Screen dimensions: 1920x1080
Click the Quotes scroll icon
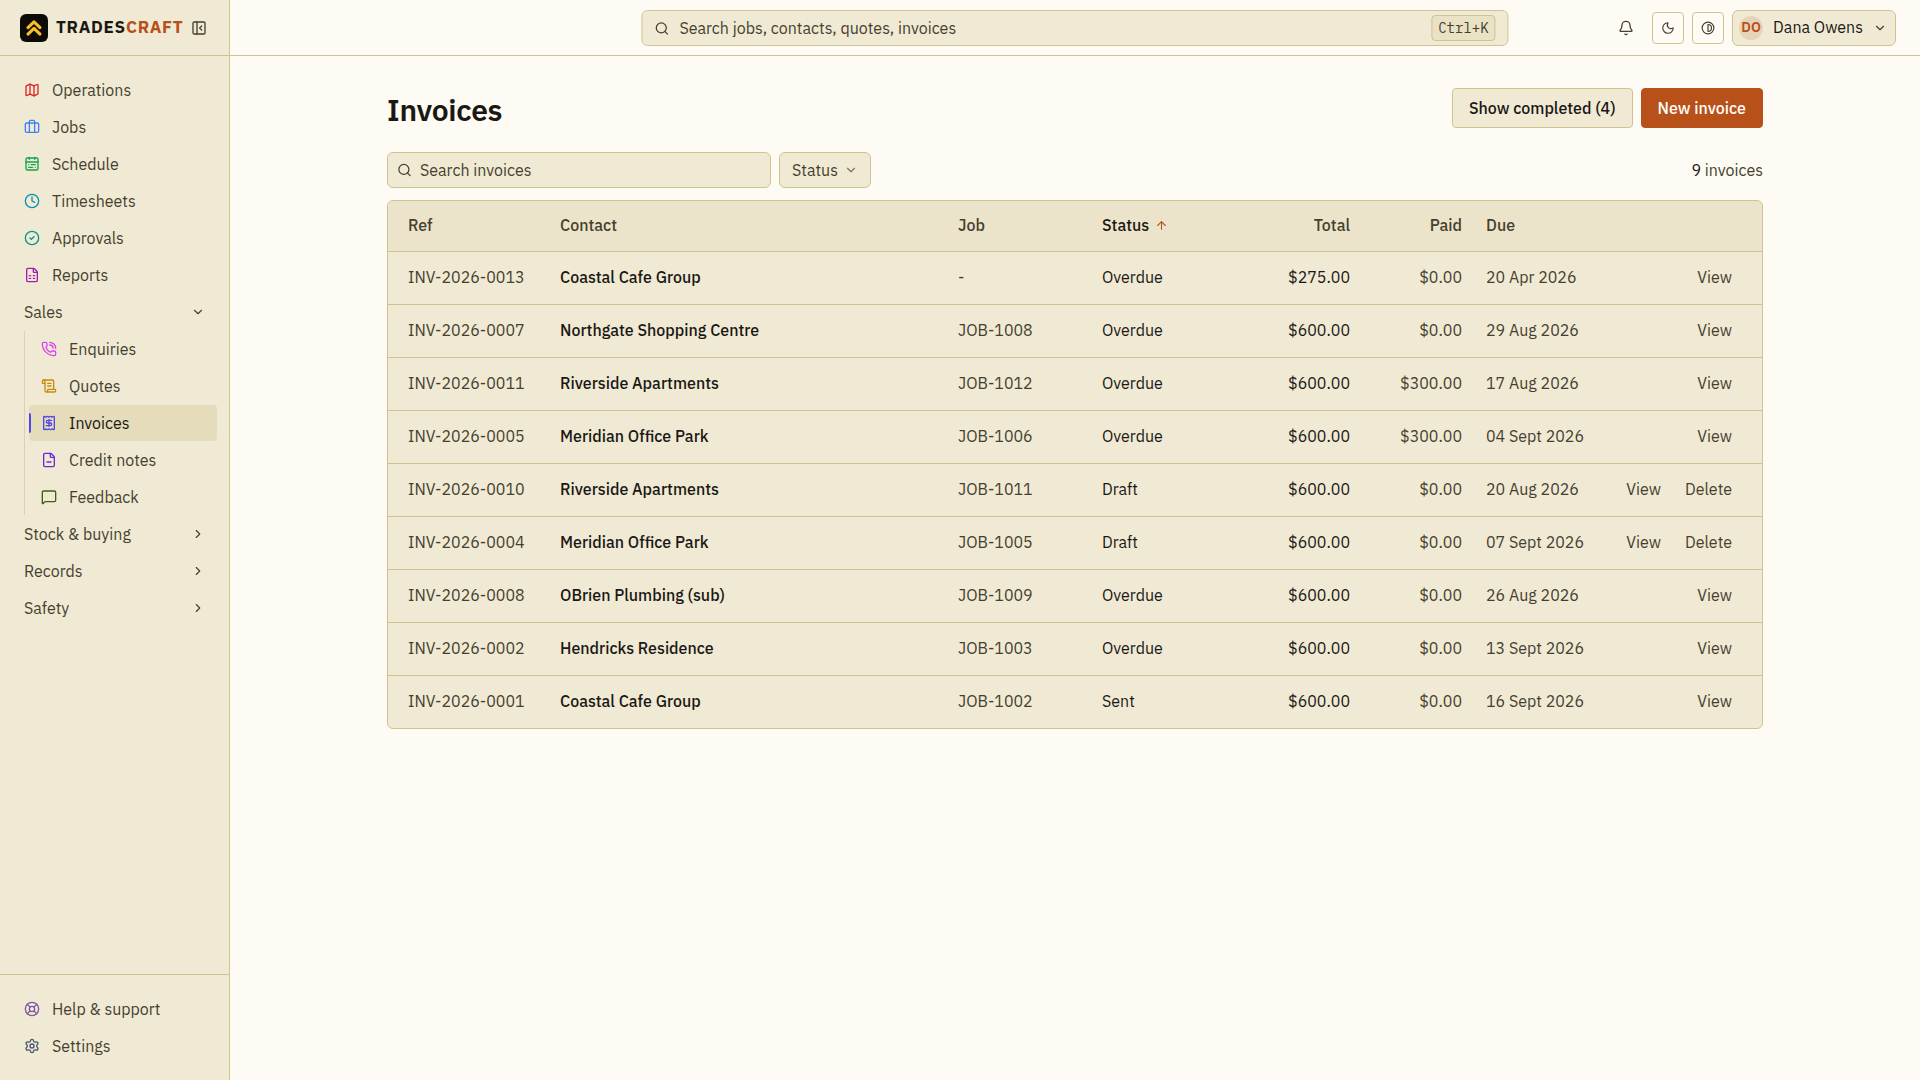[49, 386]
